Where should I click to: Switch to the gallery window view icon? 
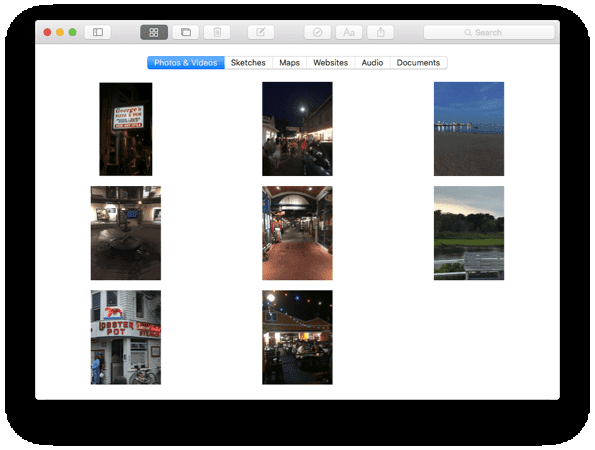[186, 32]
